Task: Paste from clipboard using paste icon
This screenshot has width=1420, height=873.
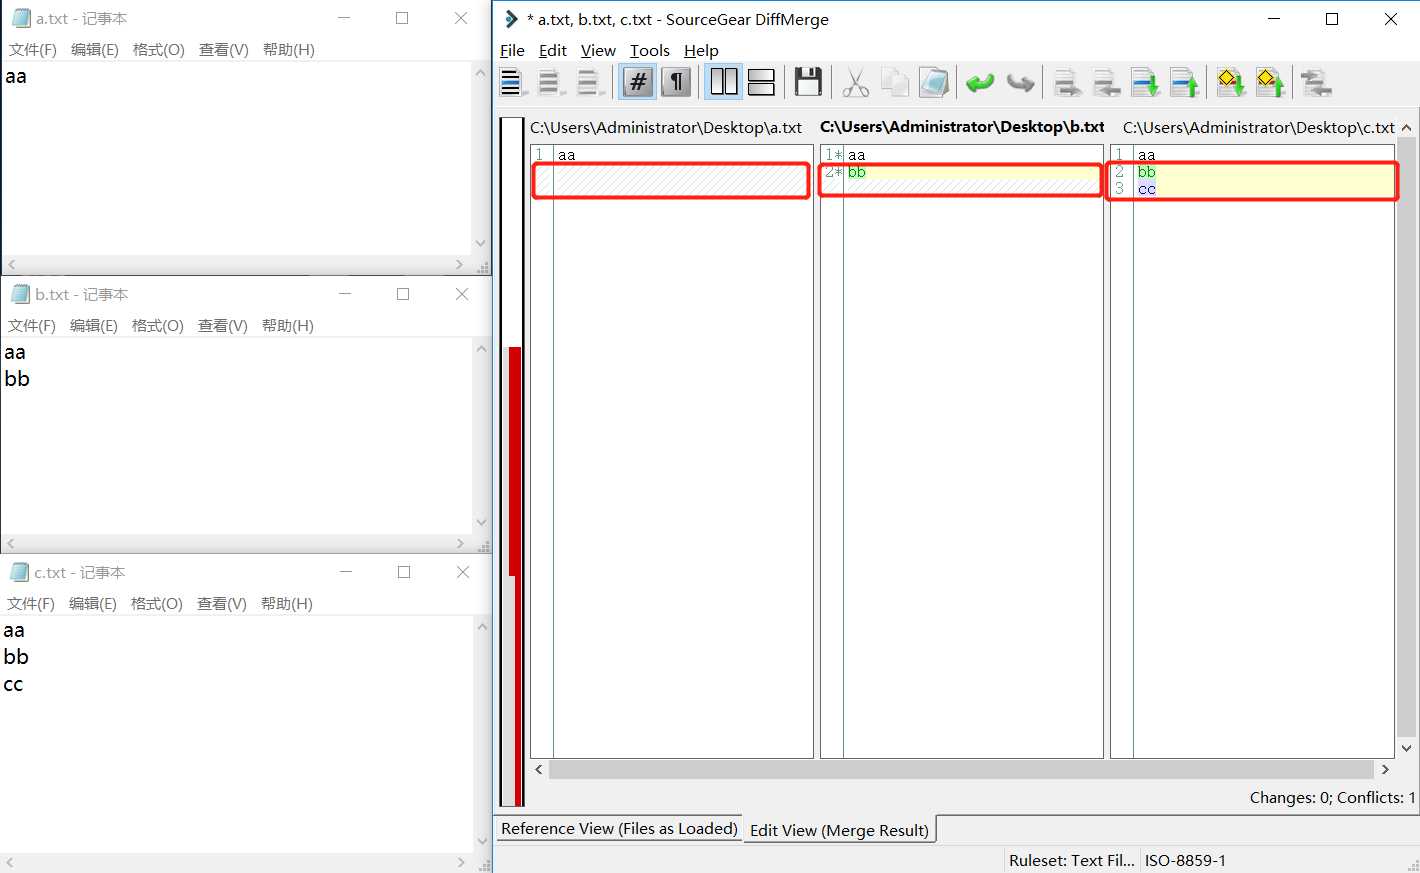Action: (934, 83)
